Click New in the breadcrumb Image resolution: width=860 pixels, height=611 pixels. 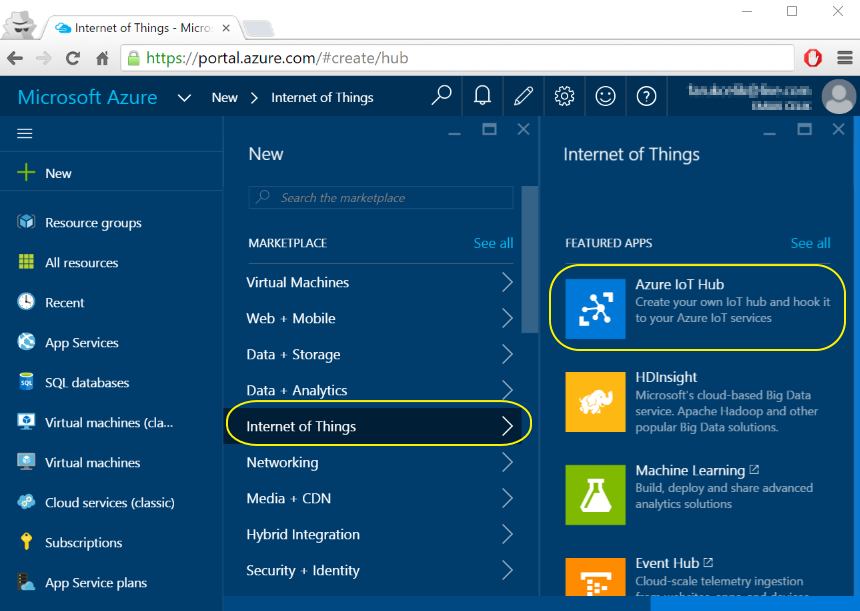pos(224,98)
